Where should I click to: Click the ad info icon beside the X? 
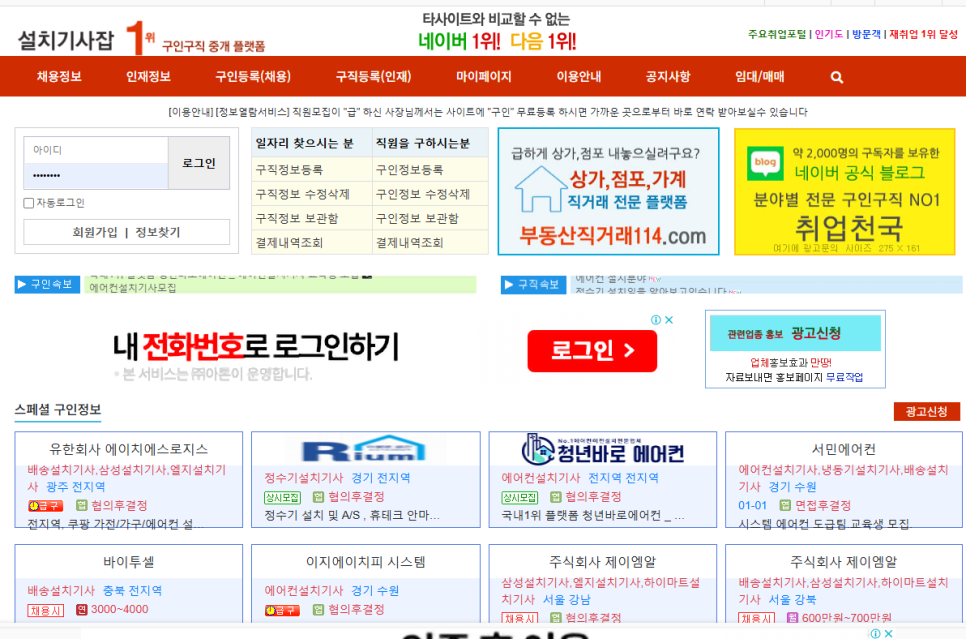click(656, 320)
